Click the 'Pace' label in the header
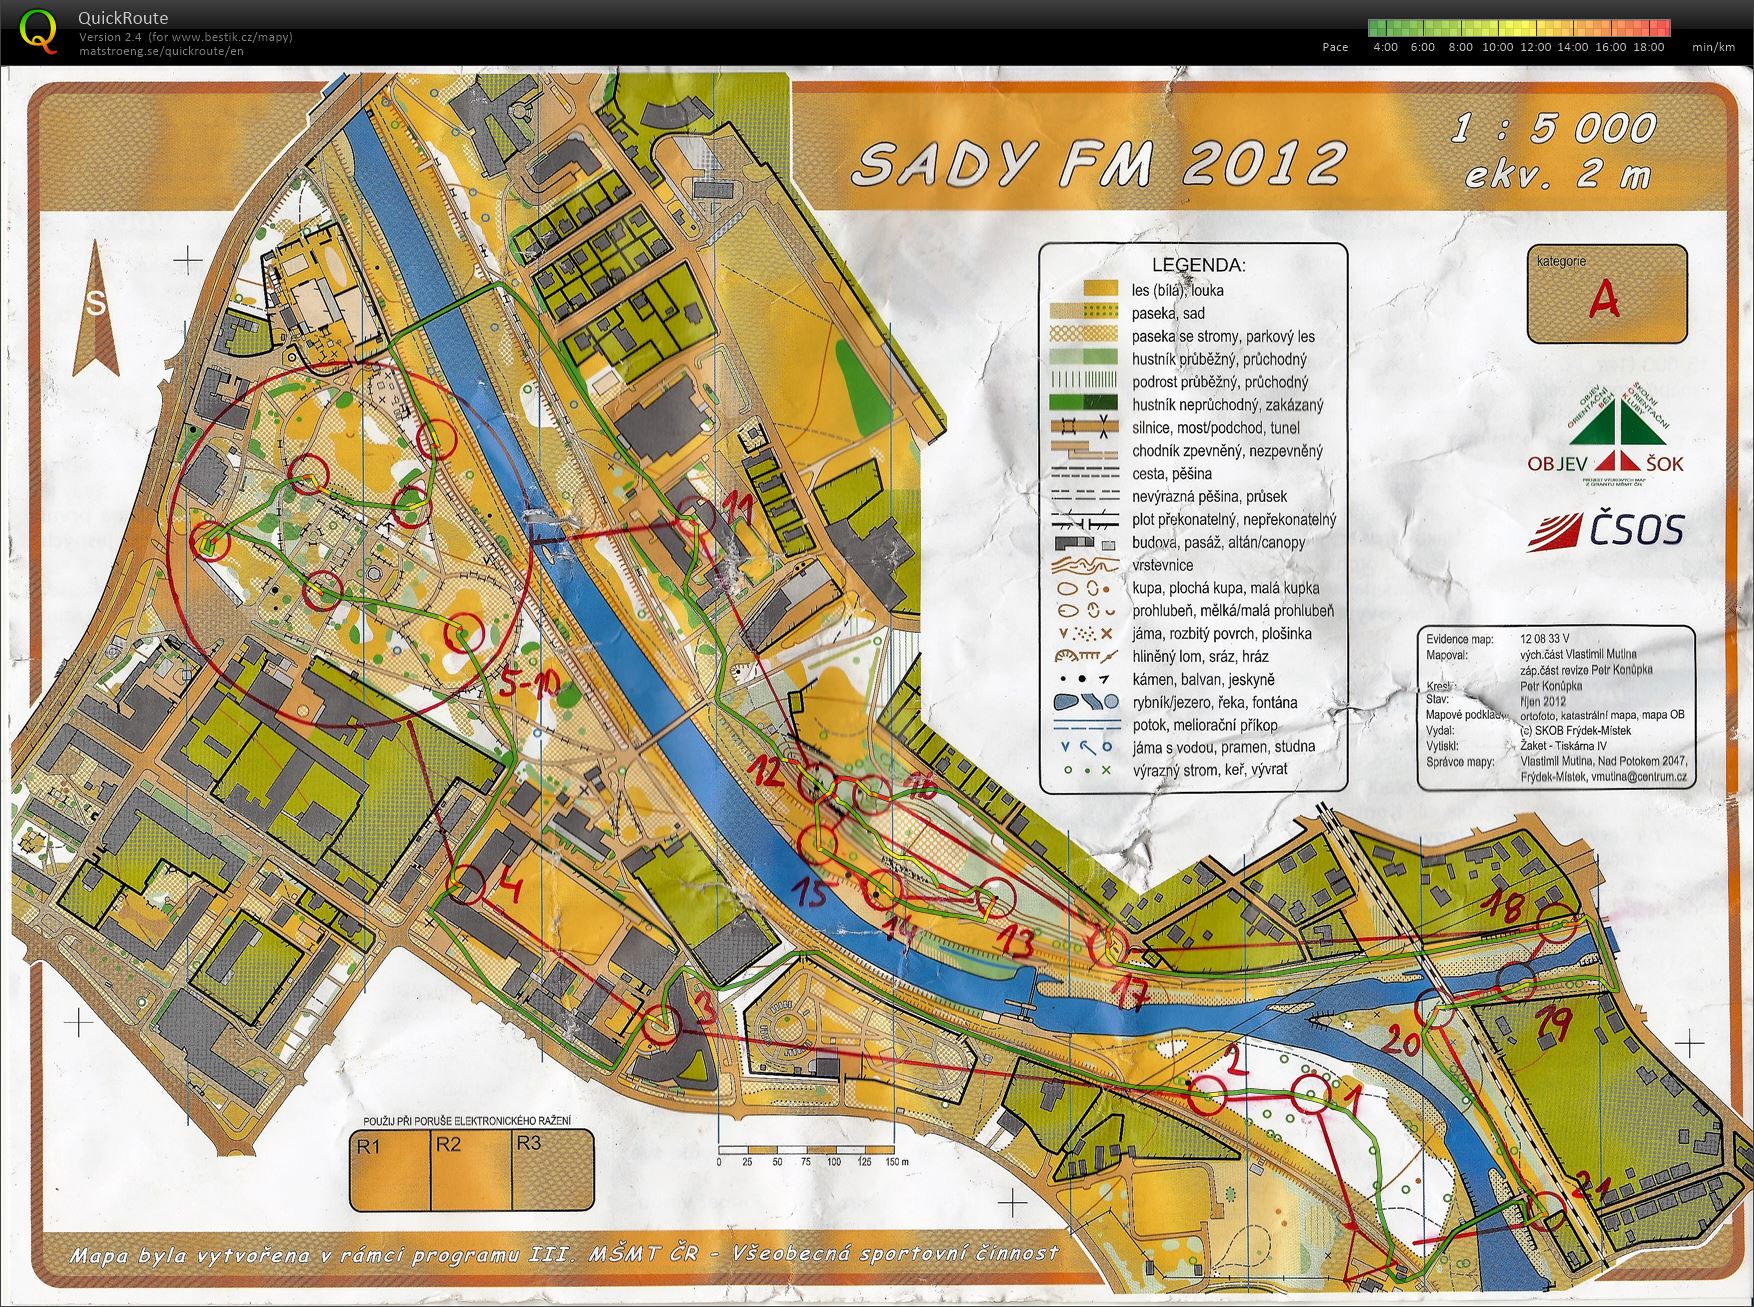Screen dimensions: 1754x1307 pos(1335,47)
